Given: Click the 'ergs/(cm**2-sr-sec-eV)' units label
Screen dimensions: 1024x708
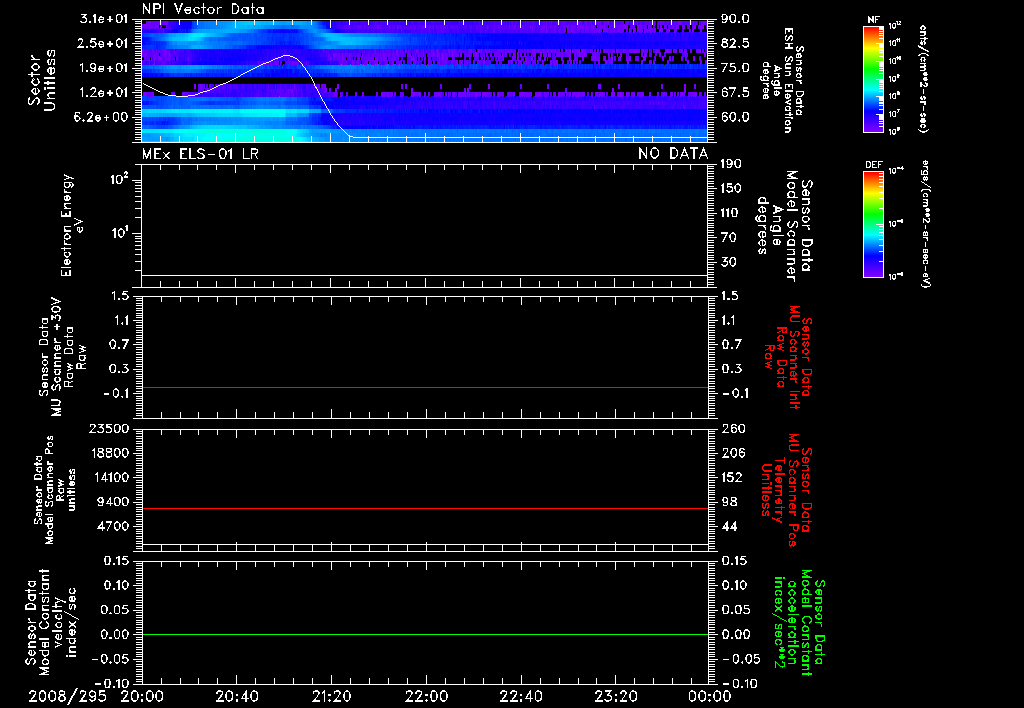Looking at the screenshot, I should point(924,224).
